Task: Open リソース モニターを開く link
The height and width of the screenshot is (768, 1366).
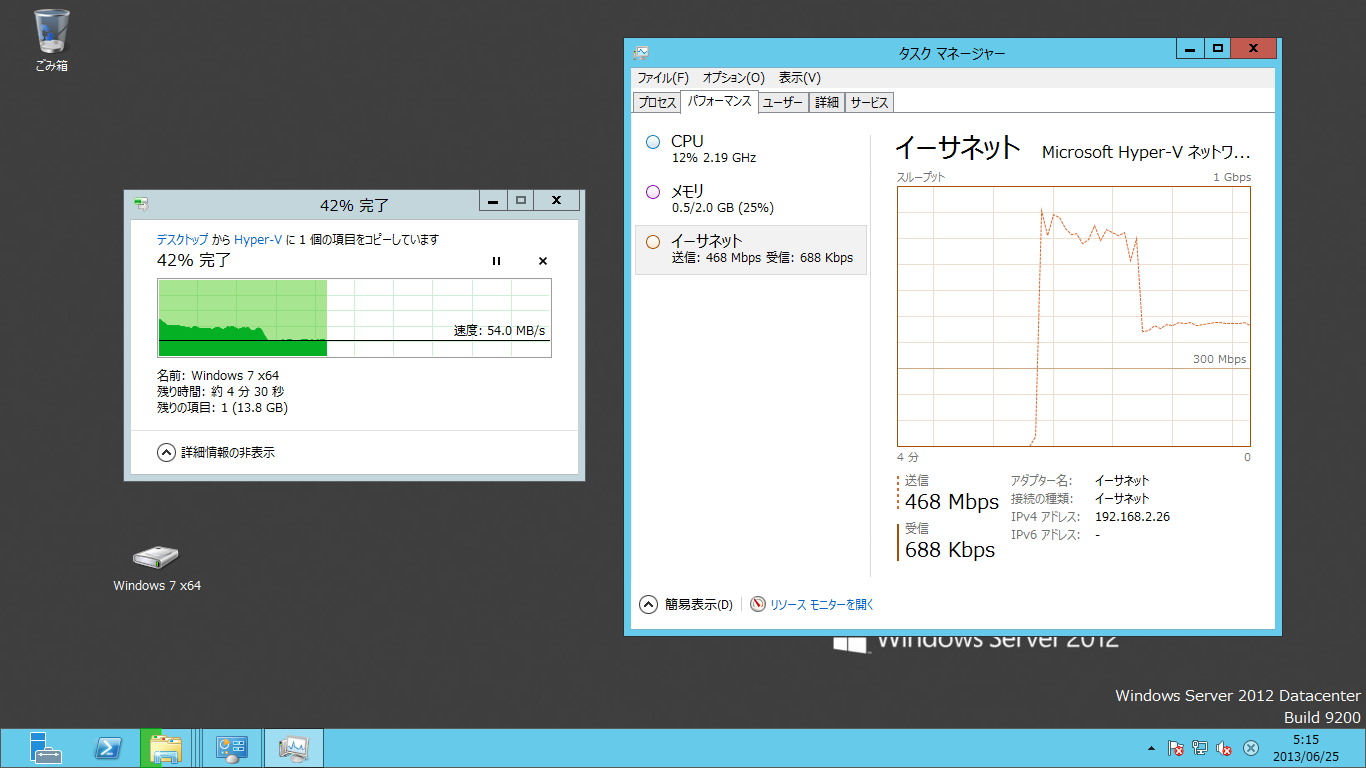Action: coord(822,605)
